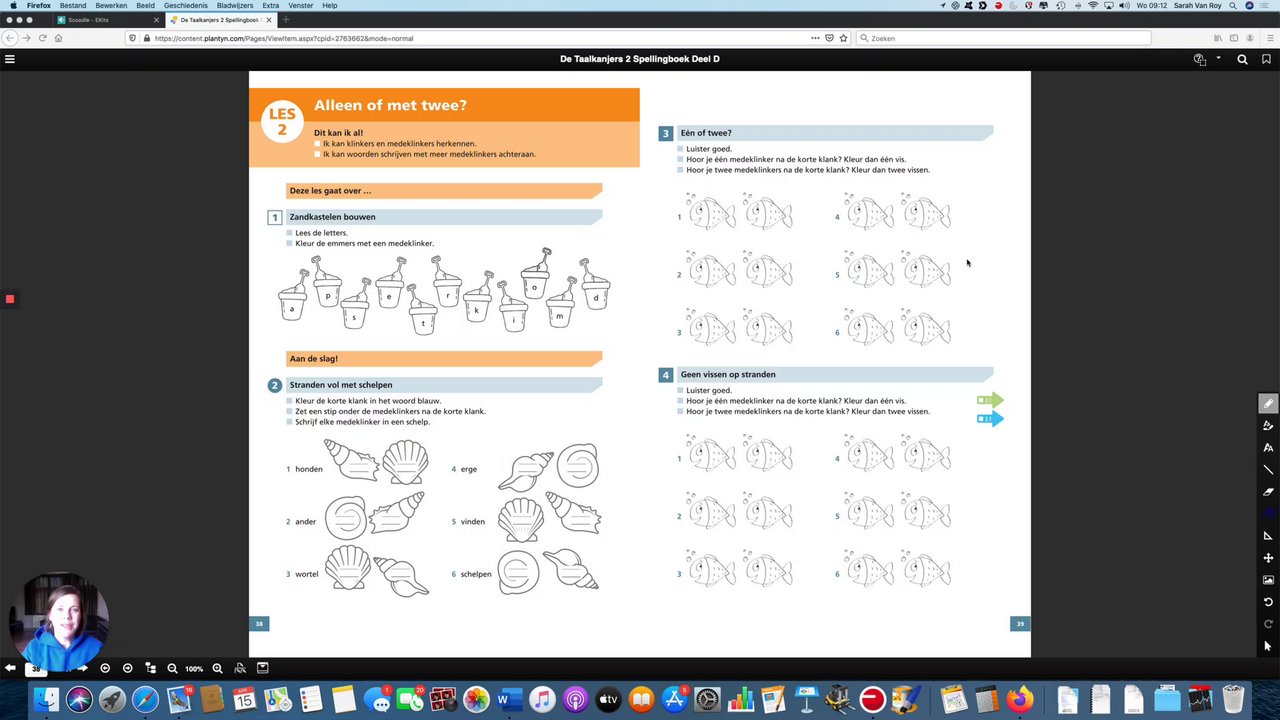Zoom in with the plus magnifier

point(217,668)
